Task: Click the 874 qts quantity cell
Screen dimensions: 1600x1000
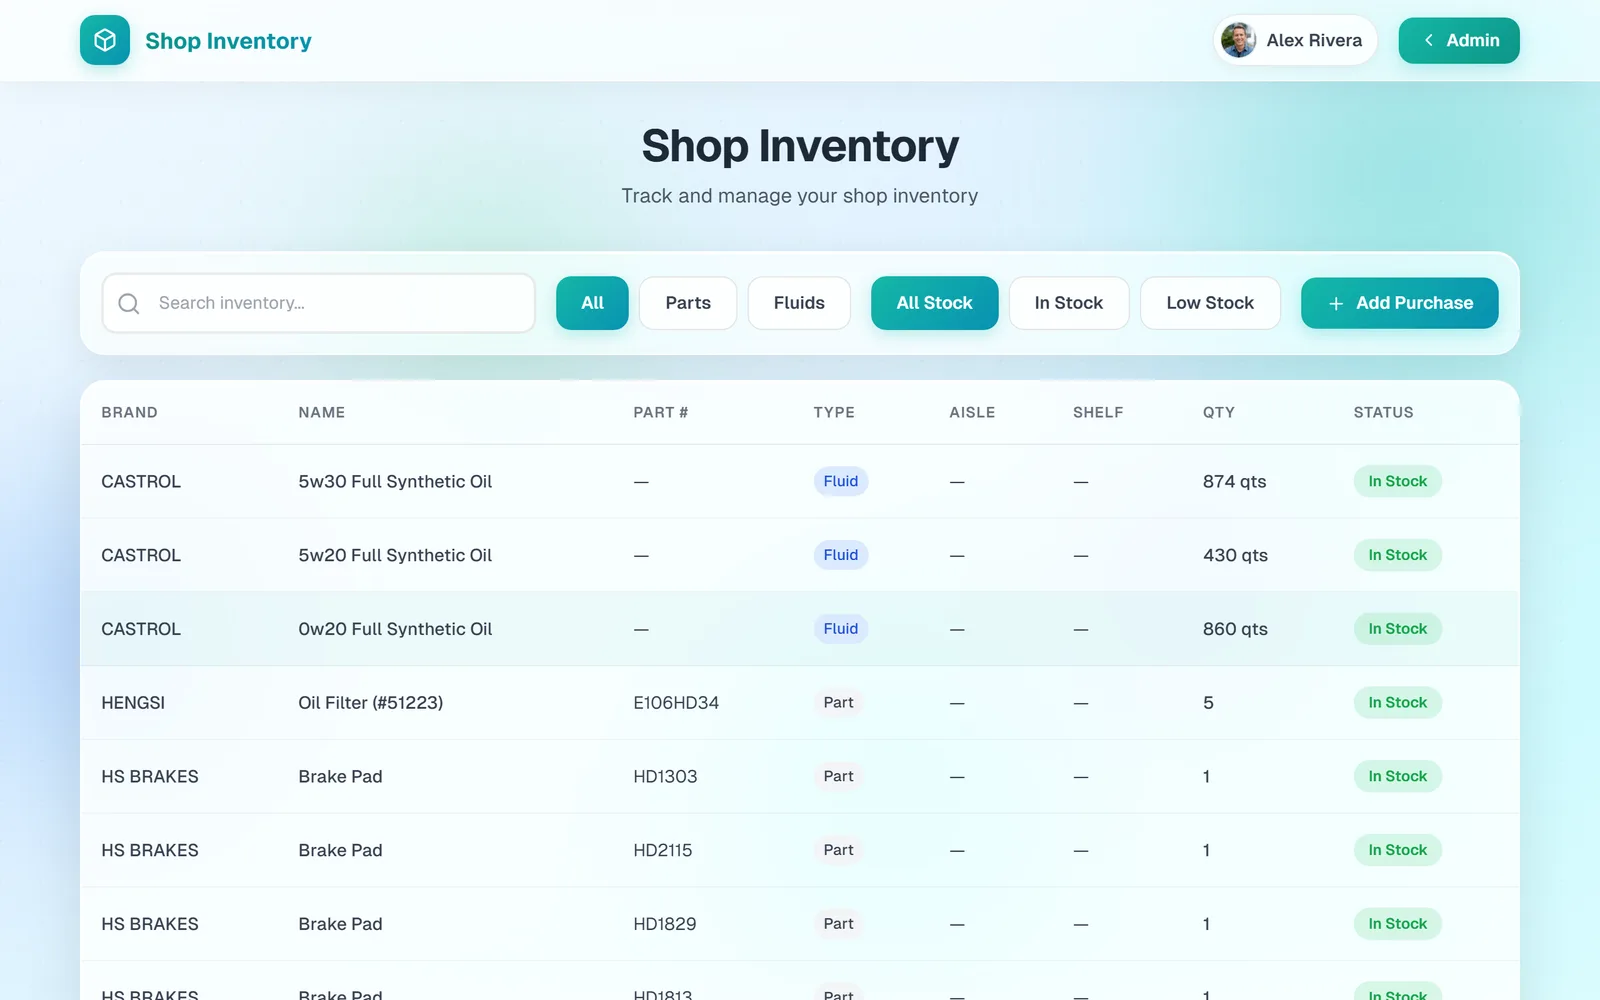Action: click(x=1234, y=482)
